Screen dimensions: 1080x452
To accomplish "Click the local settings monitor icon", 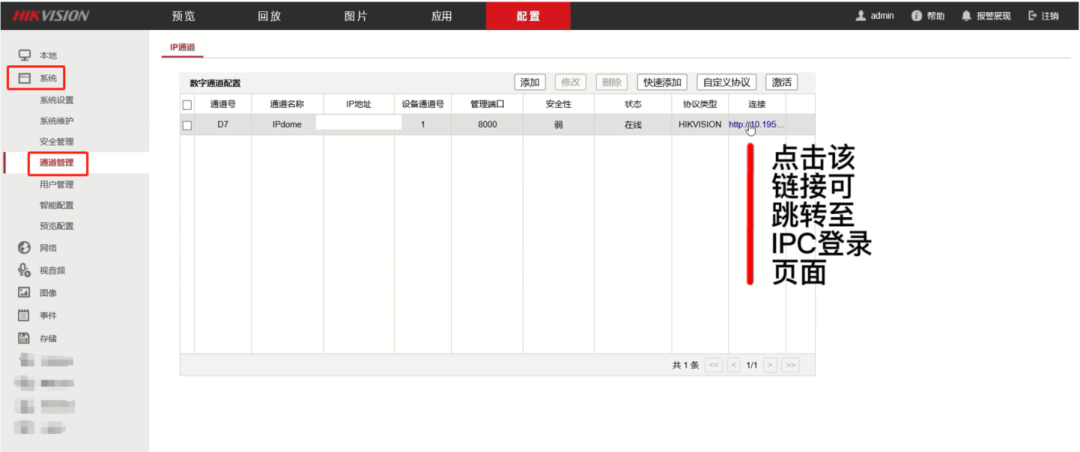I will (x=25, y=55).
